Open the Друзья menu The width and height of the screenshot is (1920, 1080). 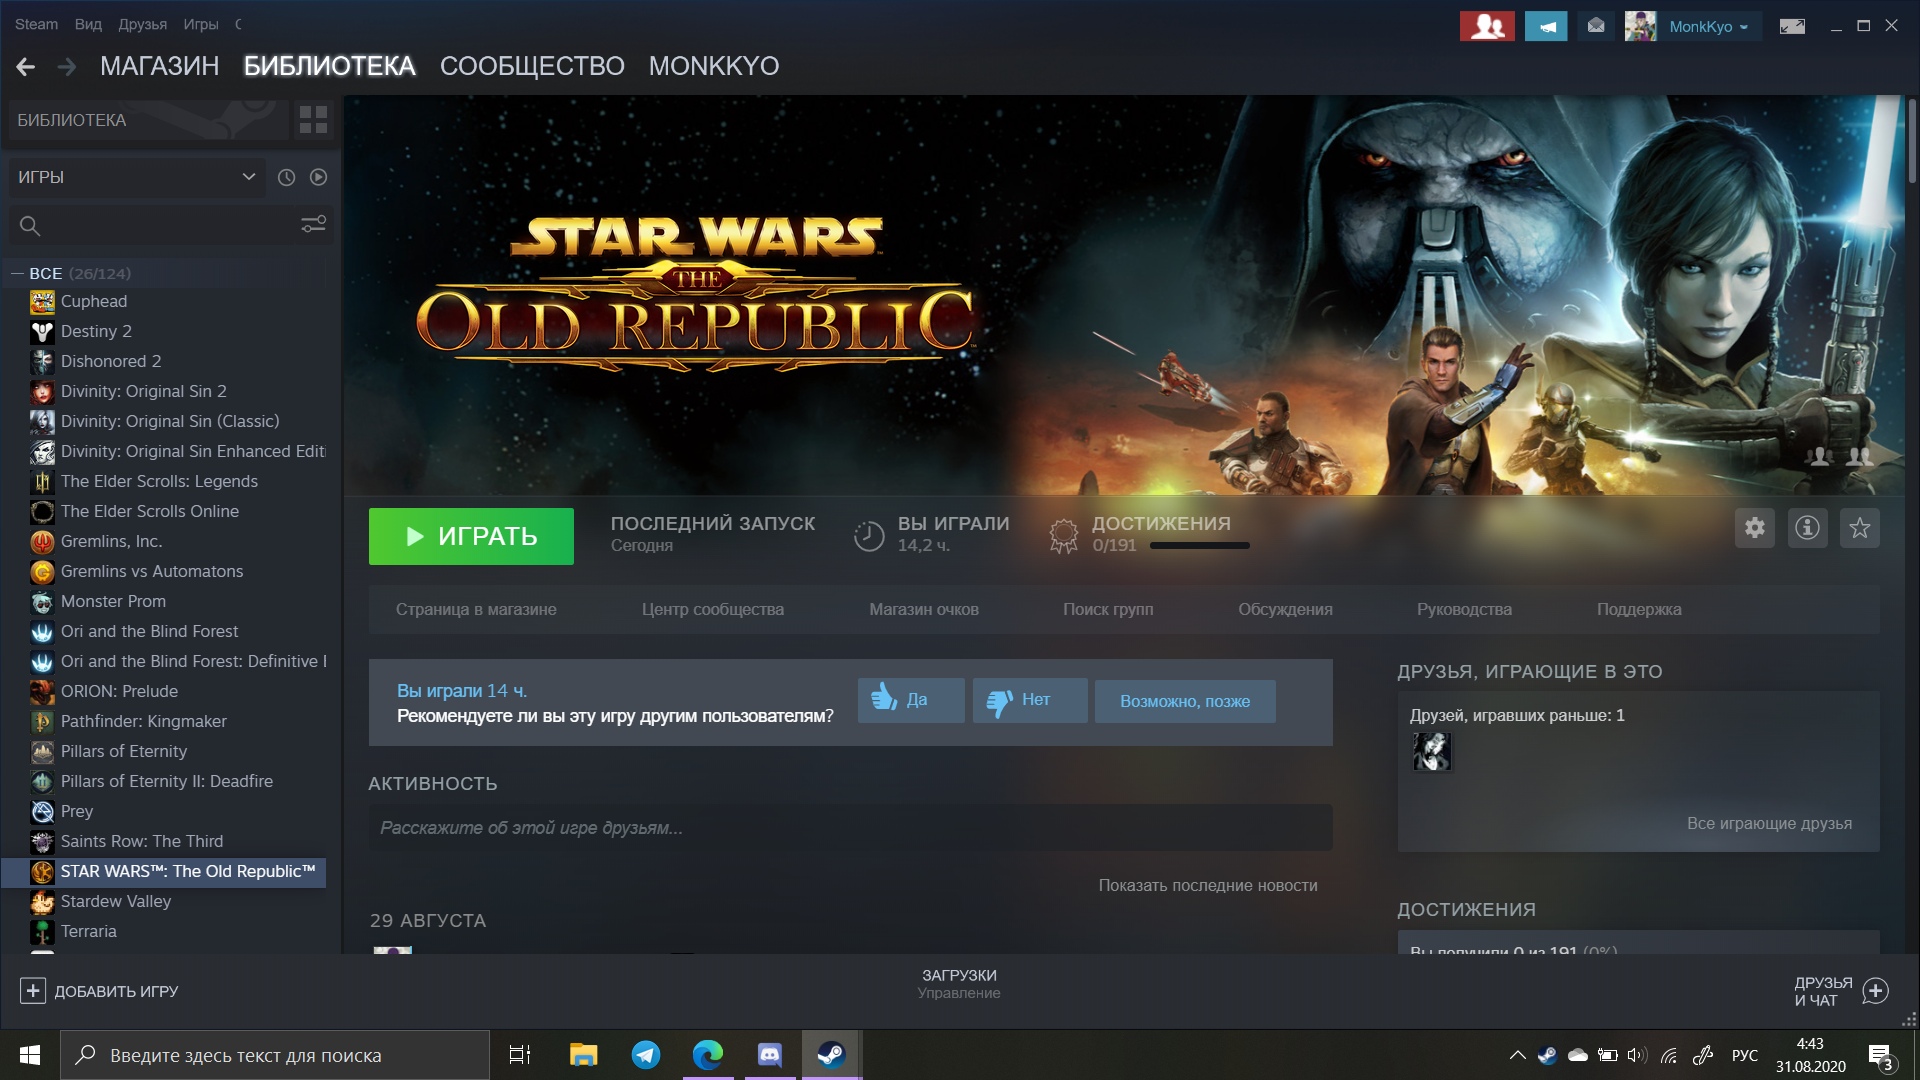tap(142, 24)
